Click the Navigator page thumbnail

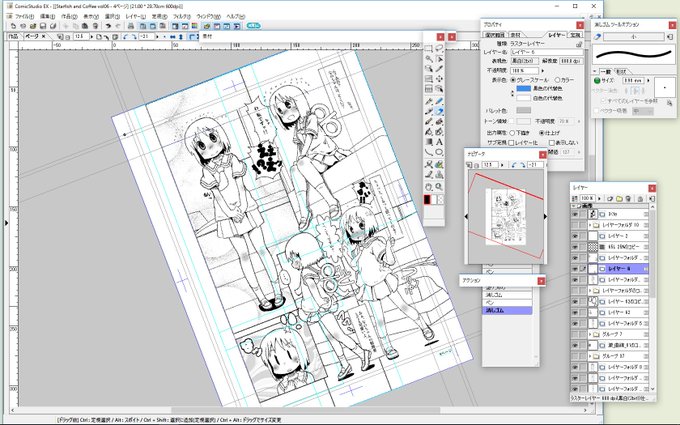(x=505, y=216)
